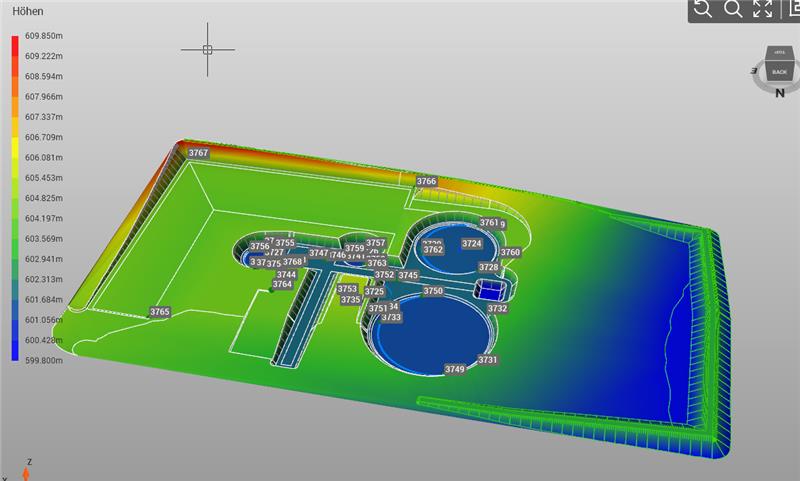Image resolution: width=800 pixels, height=481 pixels.
Task: Select point label 3744
Action: pyautogui.click(x=286, y=274)
